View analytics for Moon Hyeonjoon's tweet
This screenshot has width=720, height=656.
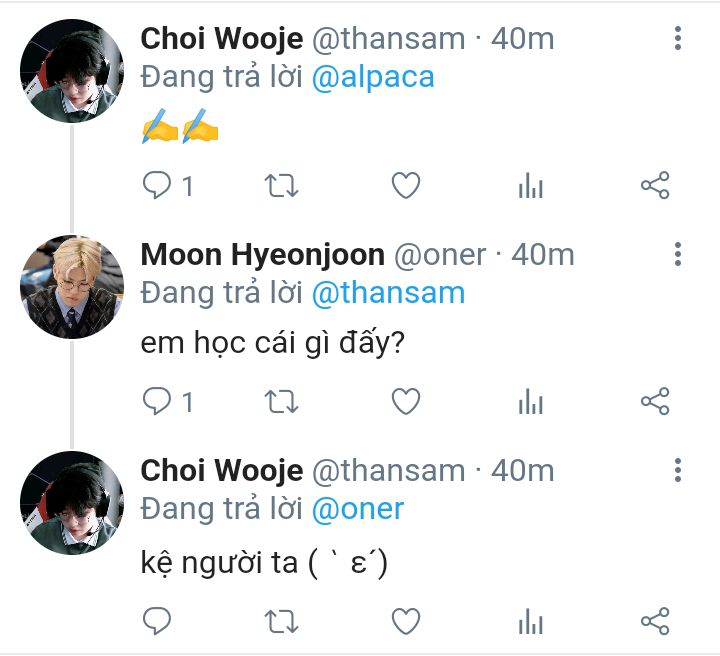point(530,401)
